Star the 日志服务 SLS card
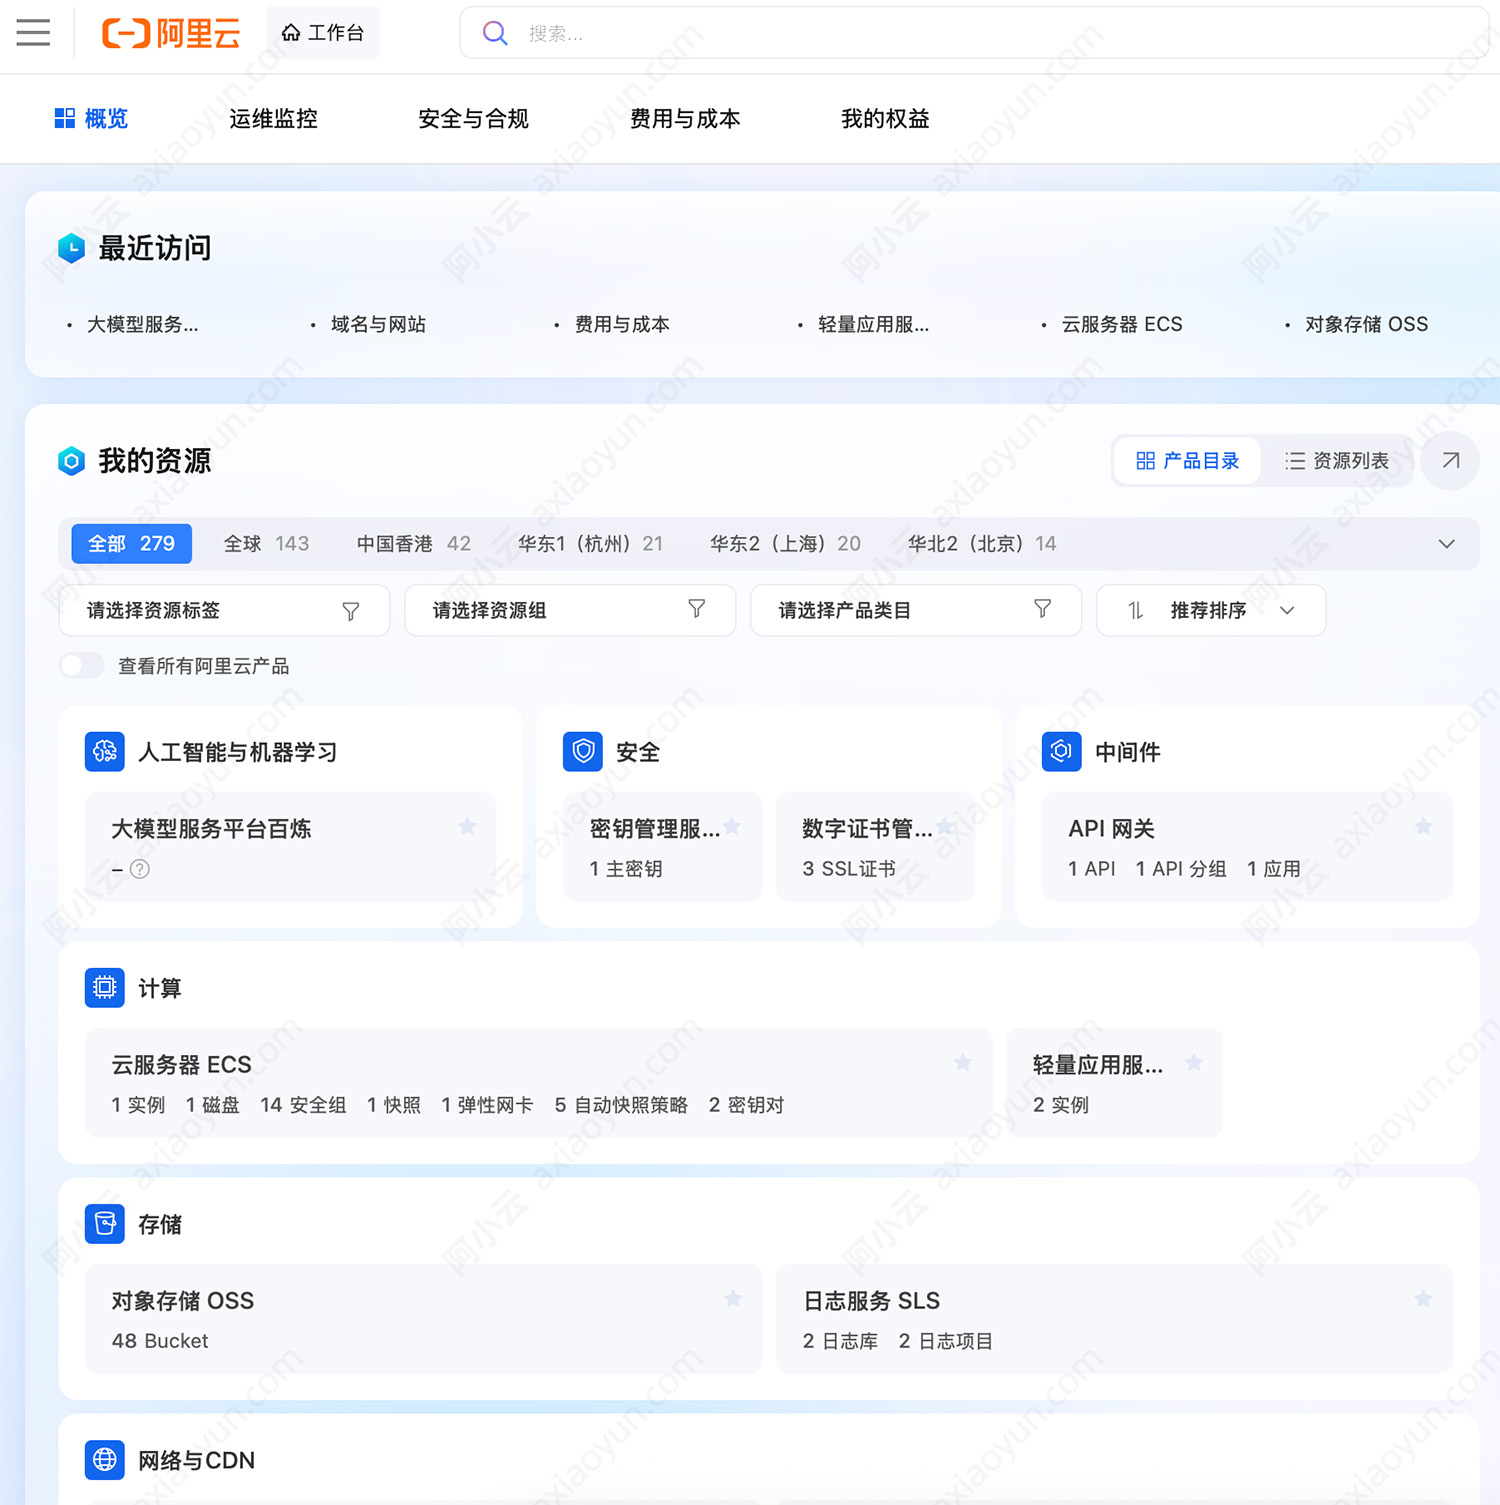The image size is (1500, 1505). coord(1424,1298)
